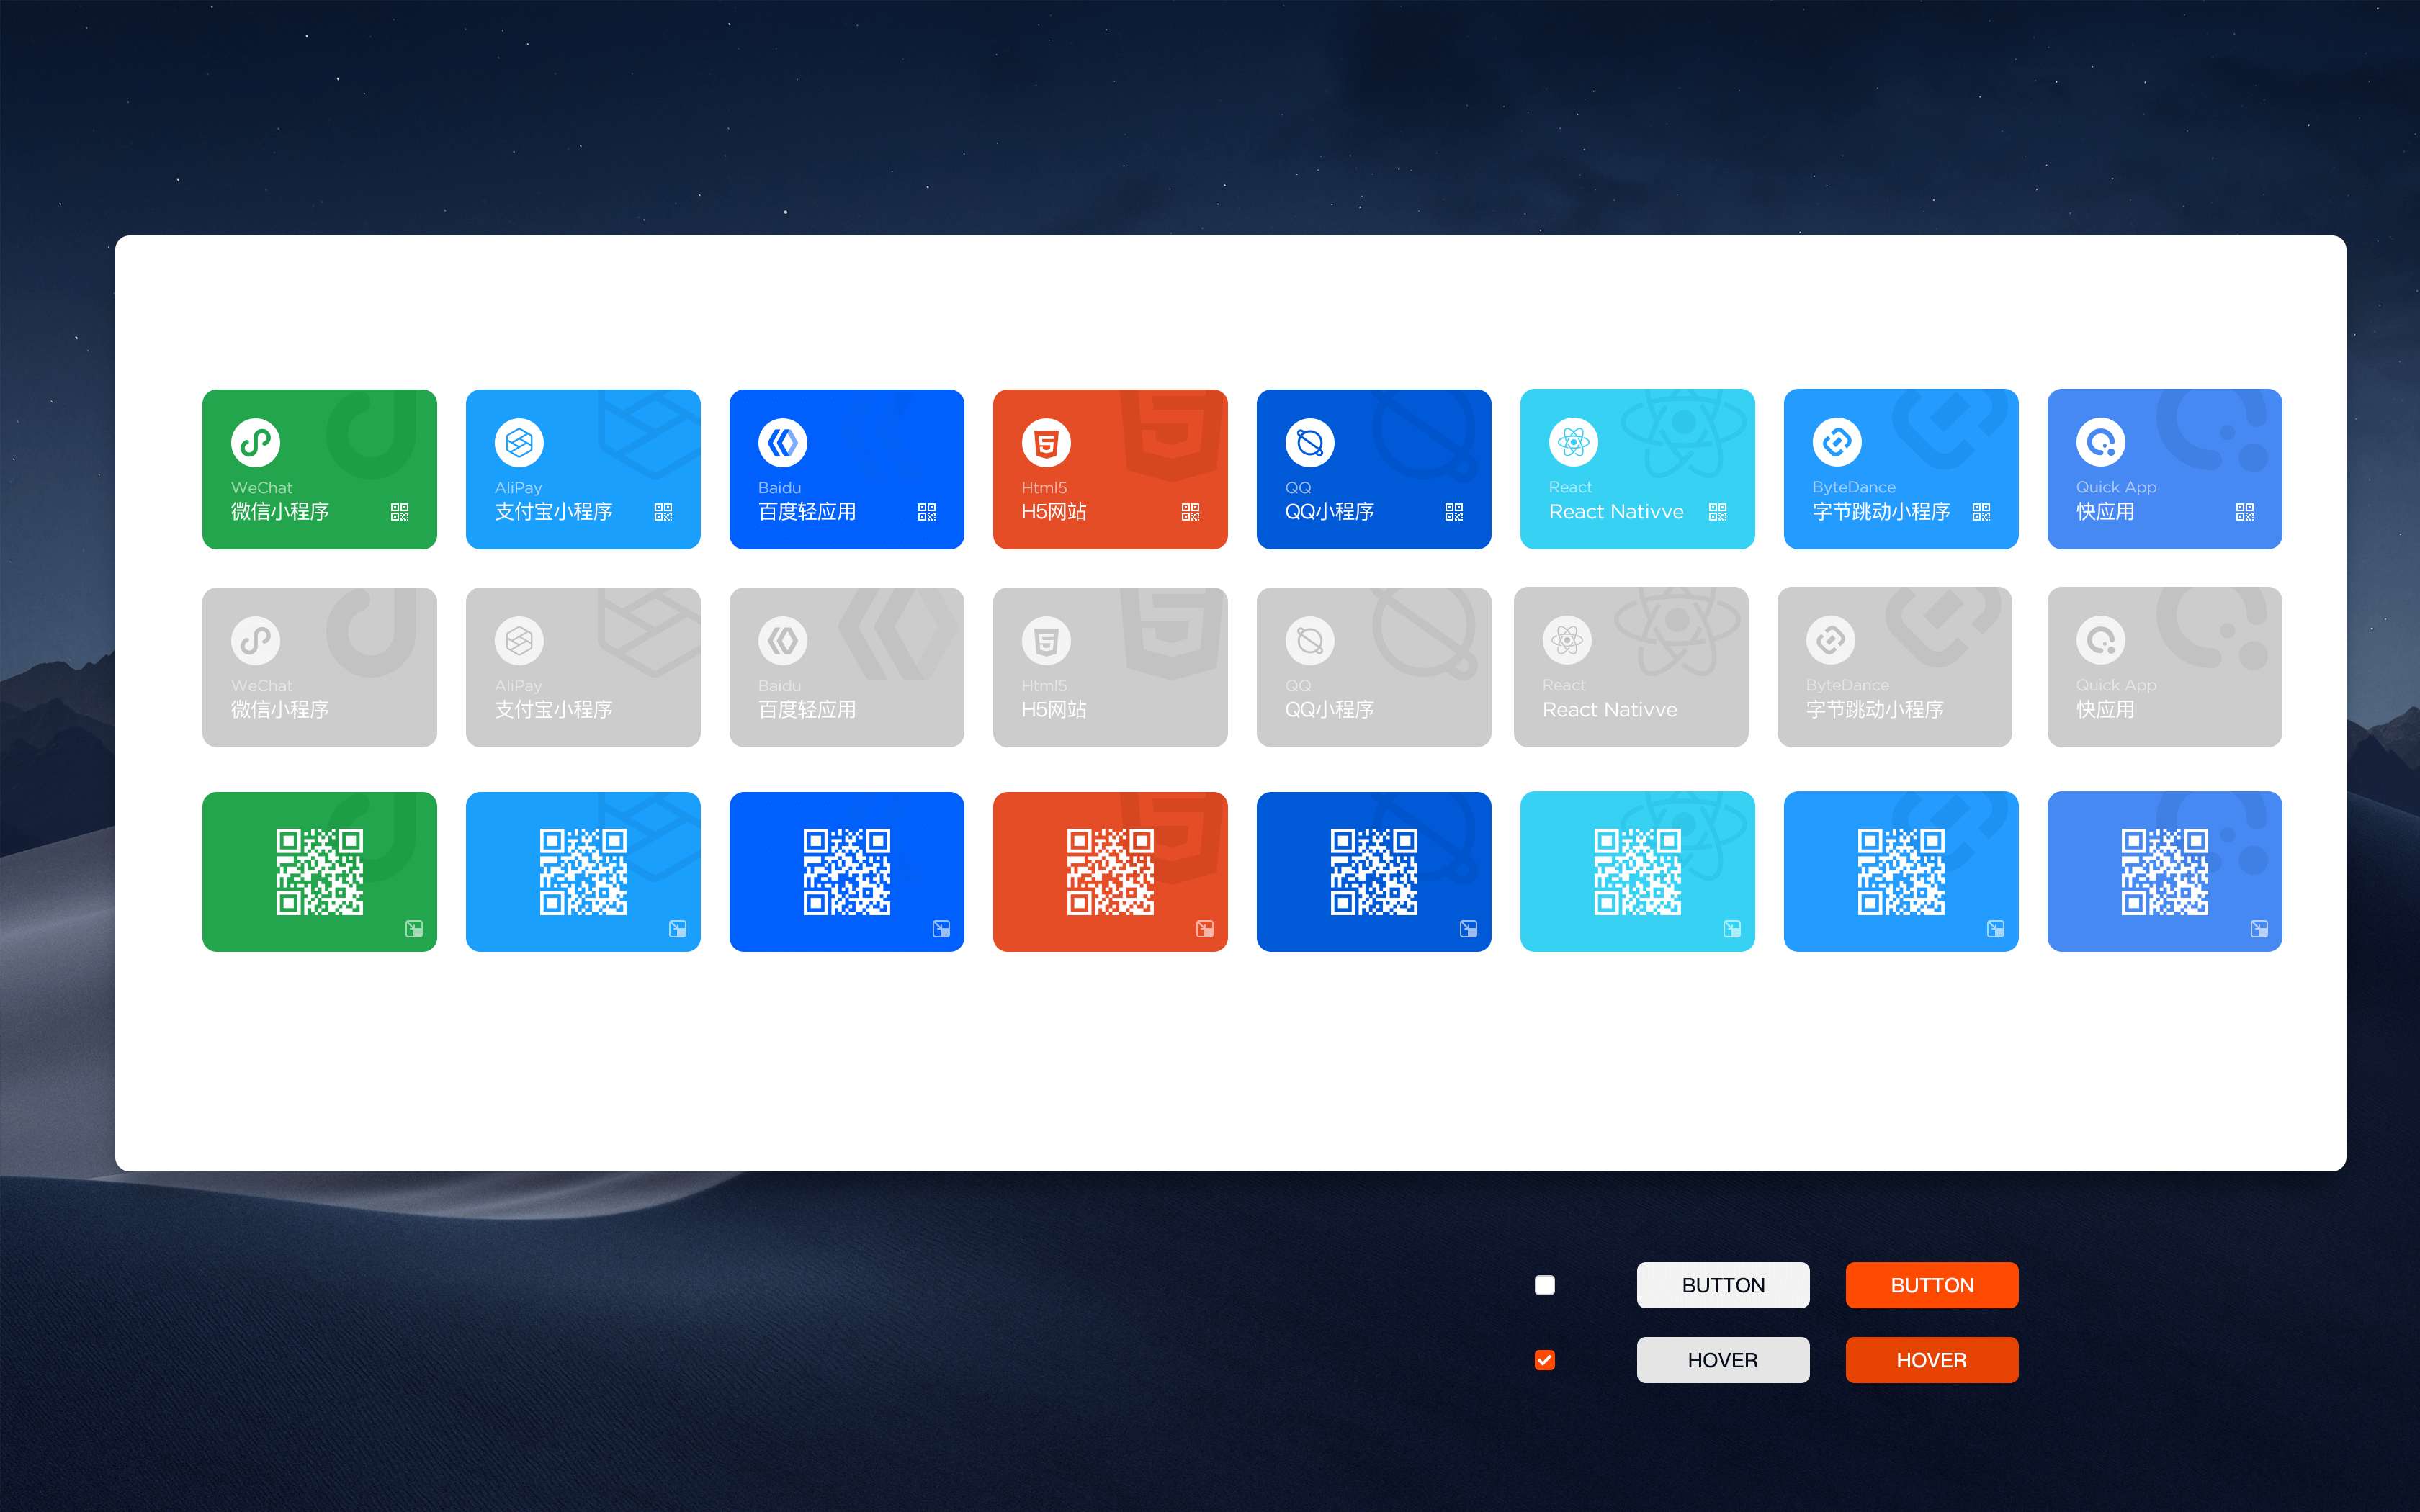The width and height of the screenshot is (2420, 1512).
Task: Click 支付宝小程序 text on the blue card
Action: pyautogui.click(x=553, y=512)
